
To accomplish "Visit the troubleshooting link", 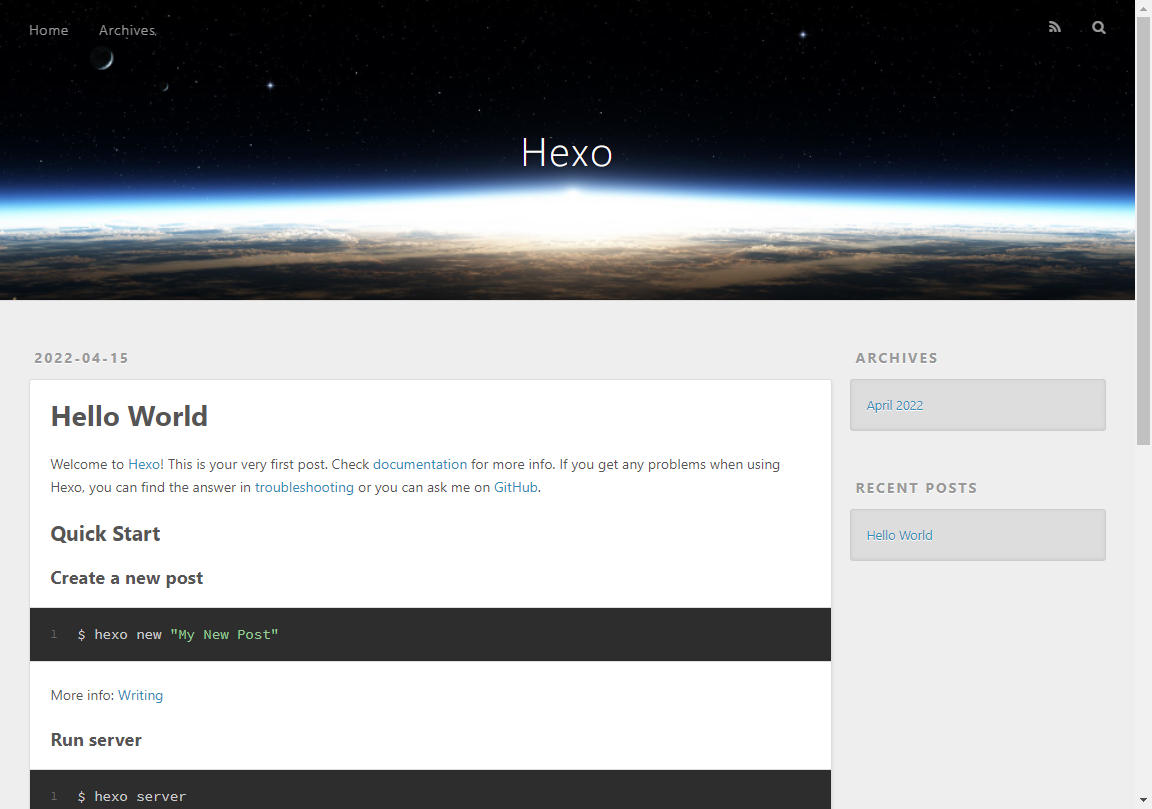I will [x=304, y=487].
